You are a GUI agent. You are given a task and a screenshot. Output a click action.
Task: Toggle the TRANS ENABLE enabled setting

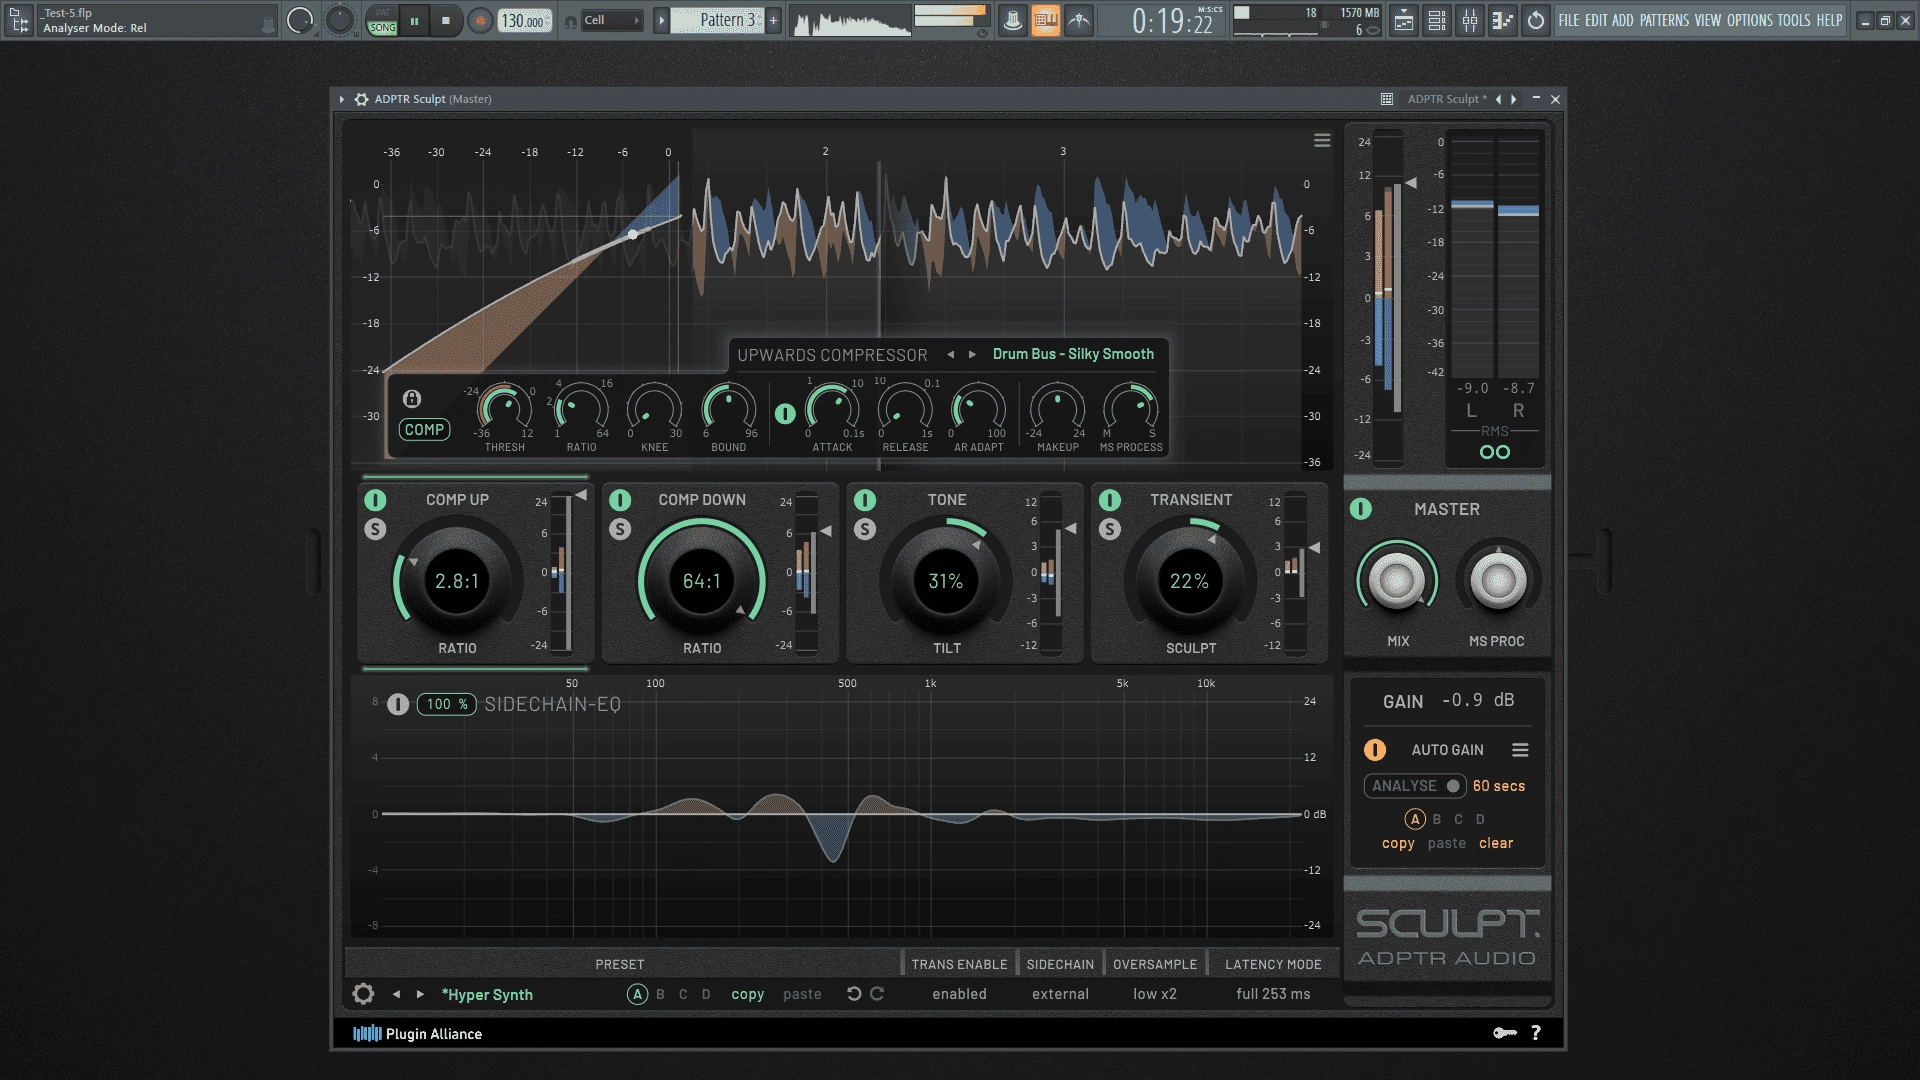point(959,994)
